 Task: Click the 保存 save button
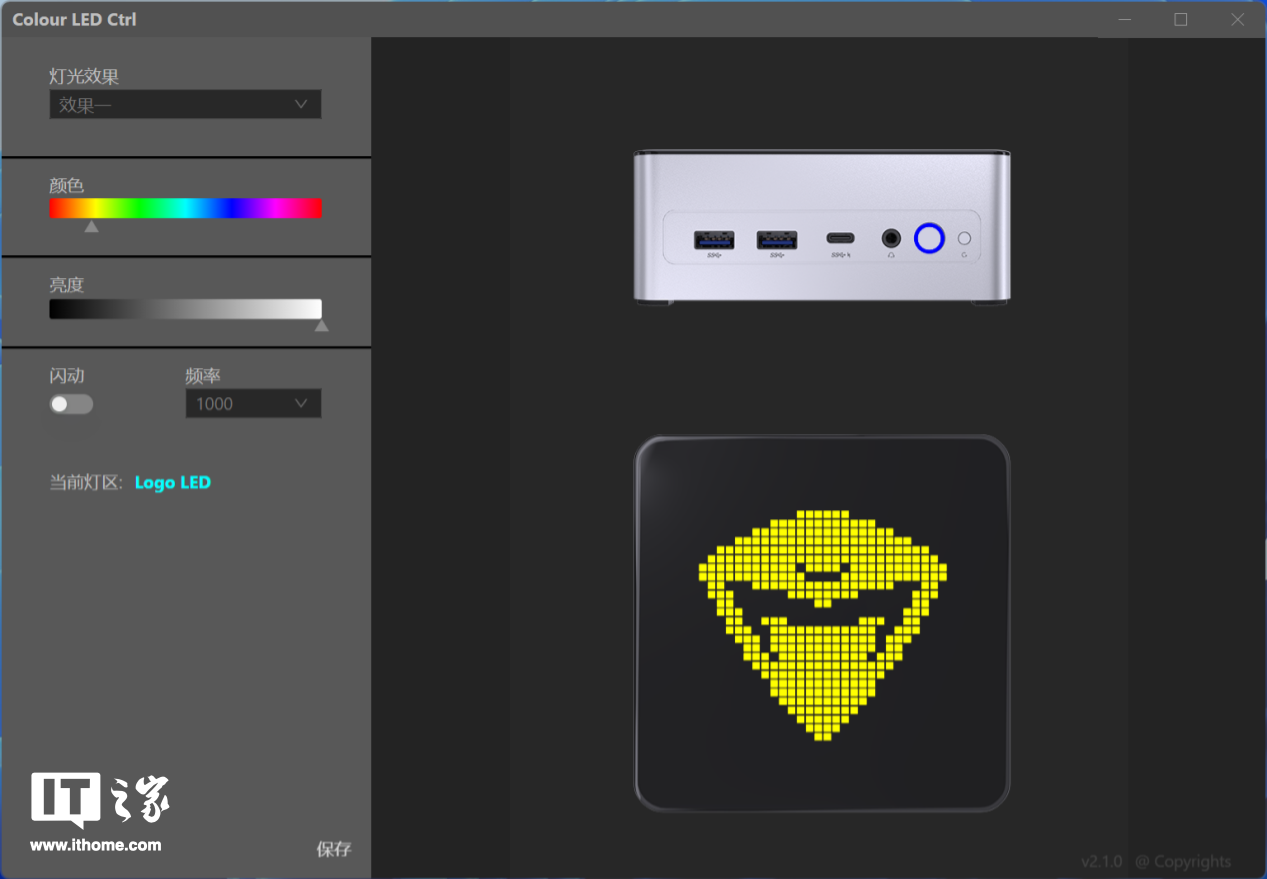coord(334,849)
